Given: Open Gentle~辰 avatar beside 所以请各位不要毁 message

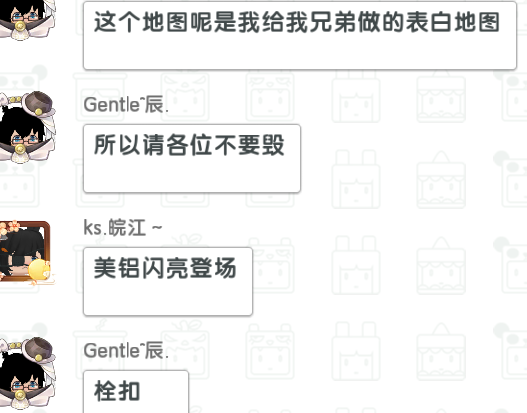Looking at the screenshot, I should click(25, 128).
